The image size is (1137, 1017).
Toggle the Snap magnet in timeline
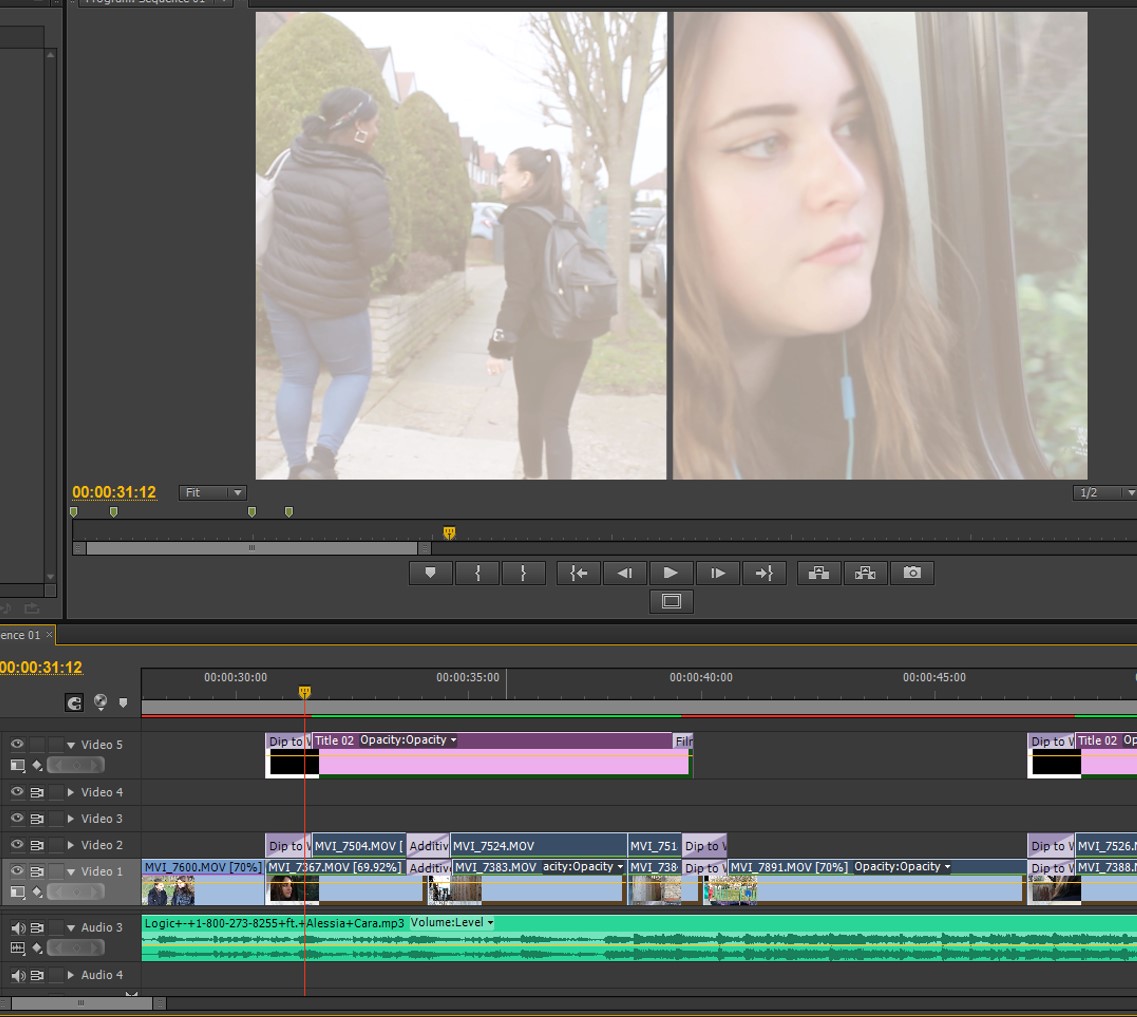pos(74,702)
